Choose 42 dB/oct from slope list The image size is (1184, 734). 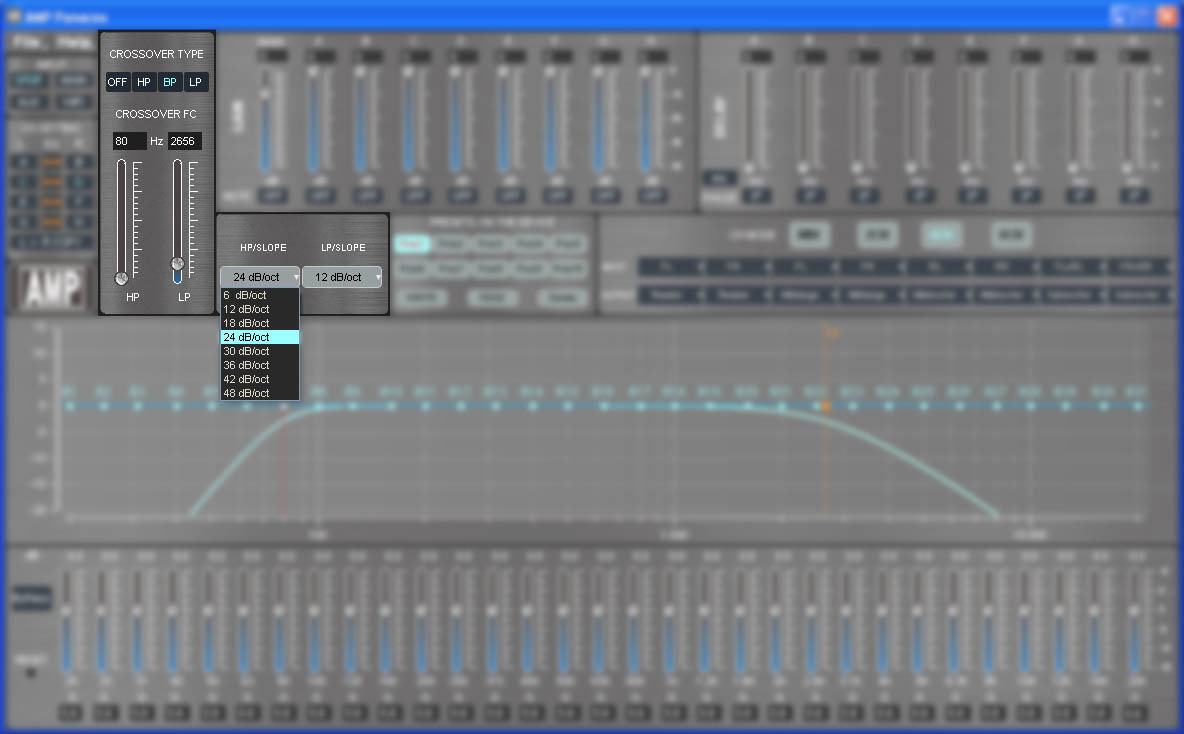[259, 380]
